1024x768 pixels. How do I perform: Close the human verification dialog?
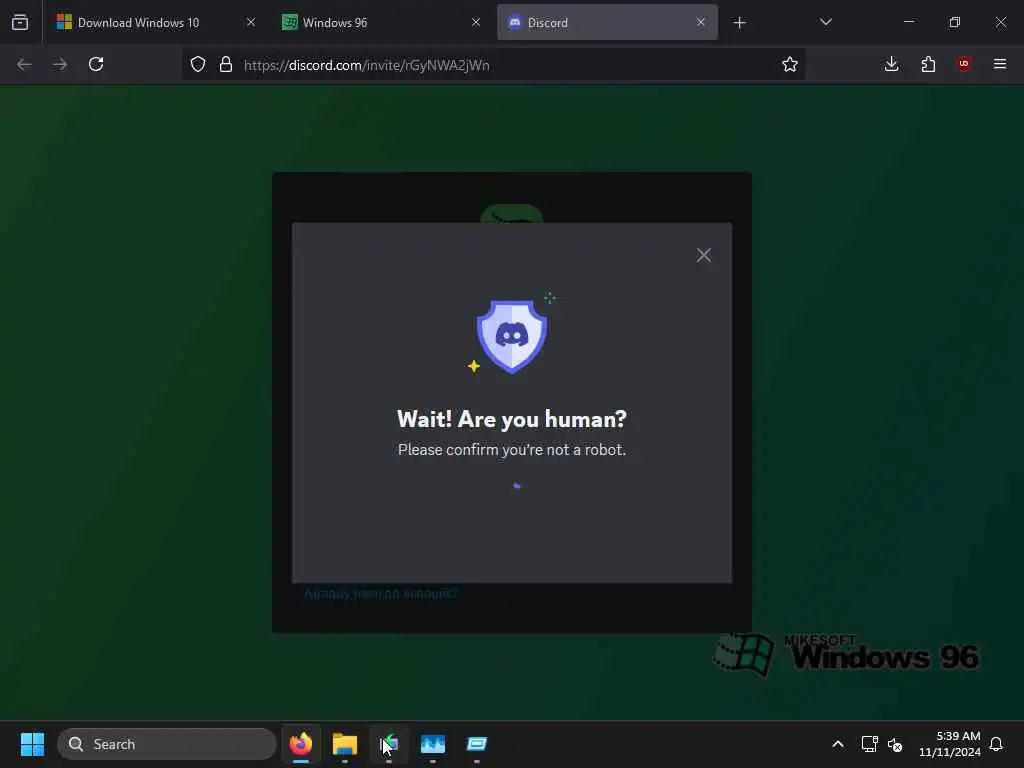point(703,255)
